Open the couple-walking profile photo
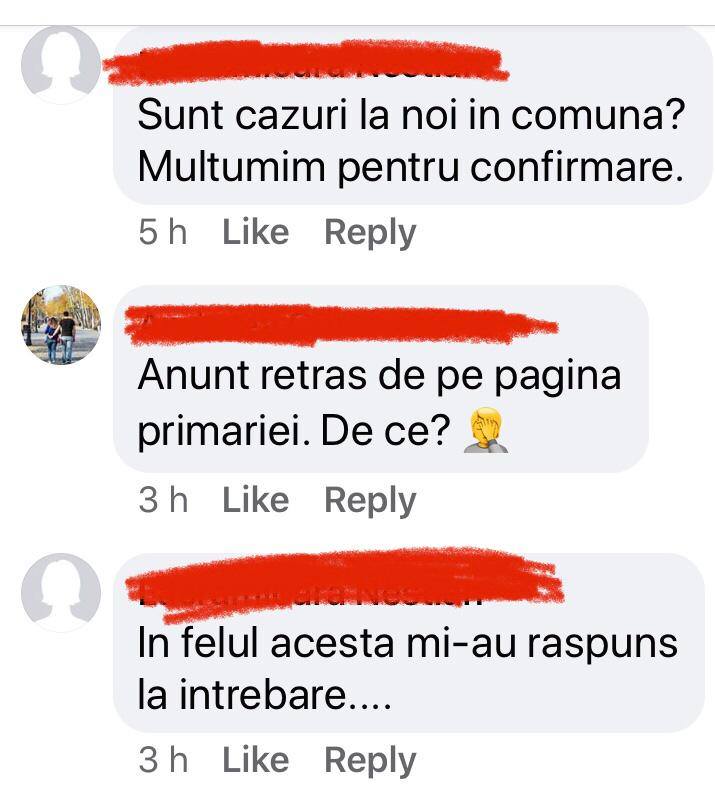 [x=61, y=324]
